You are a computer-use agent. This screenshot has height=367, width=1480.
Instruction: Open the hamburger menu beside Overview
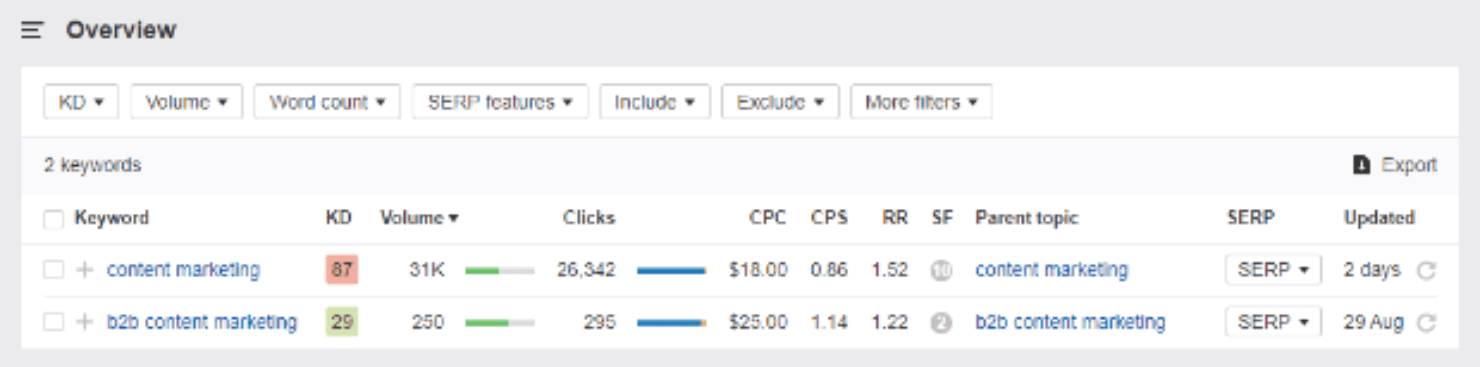tap(32, 31)
